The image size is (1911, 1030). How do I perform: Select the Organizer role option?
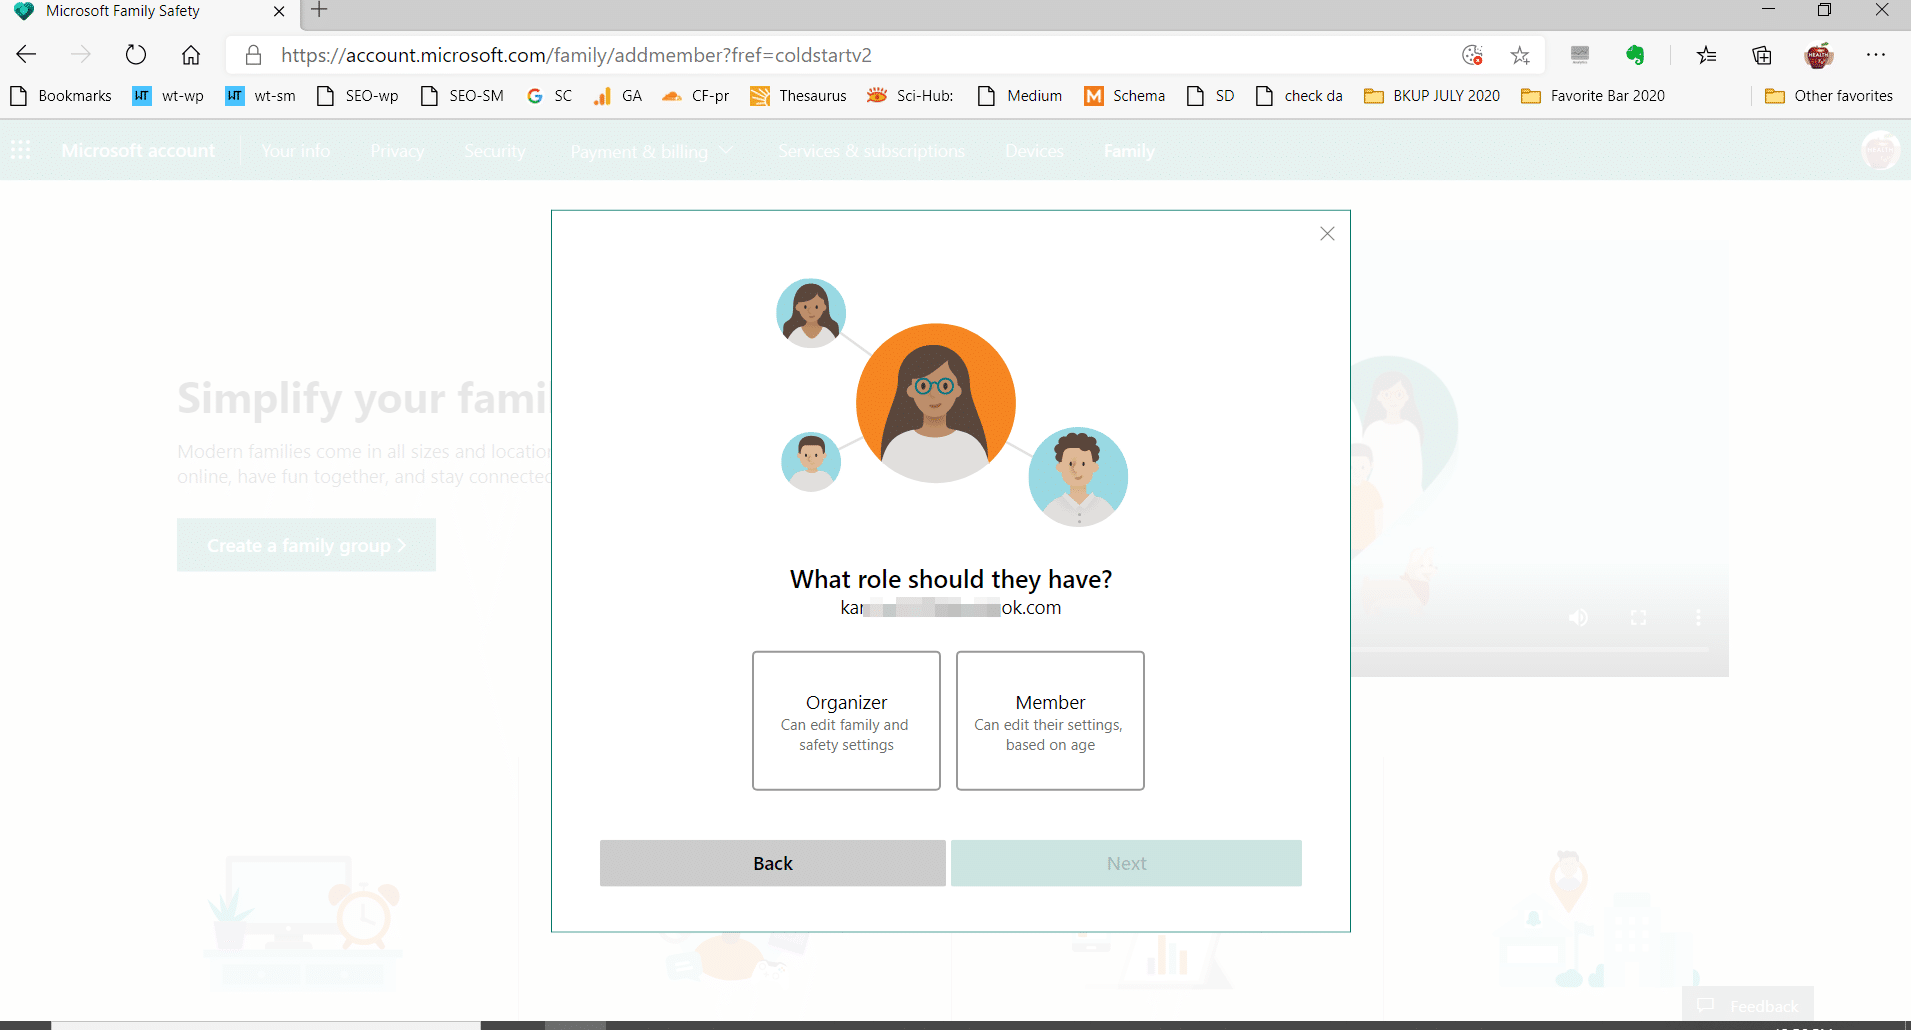(846, 721)
